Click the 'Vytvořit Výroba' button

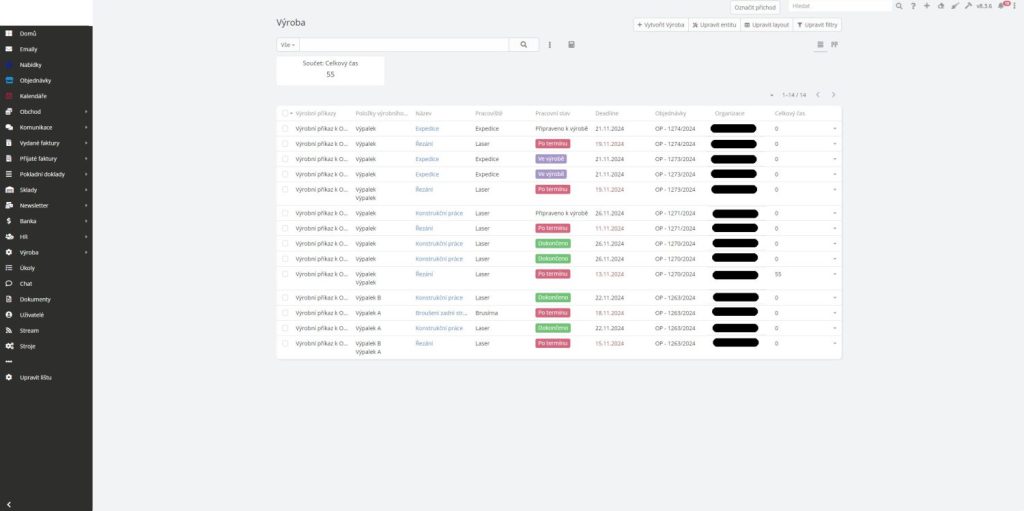point(660,25)
